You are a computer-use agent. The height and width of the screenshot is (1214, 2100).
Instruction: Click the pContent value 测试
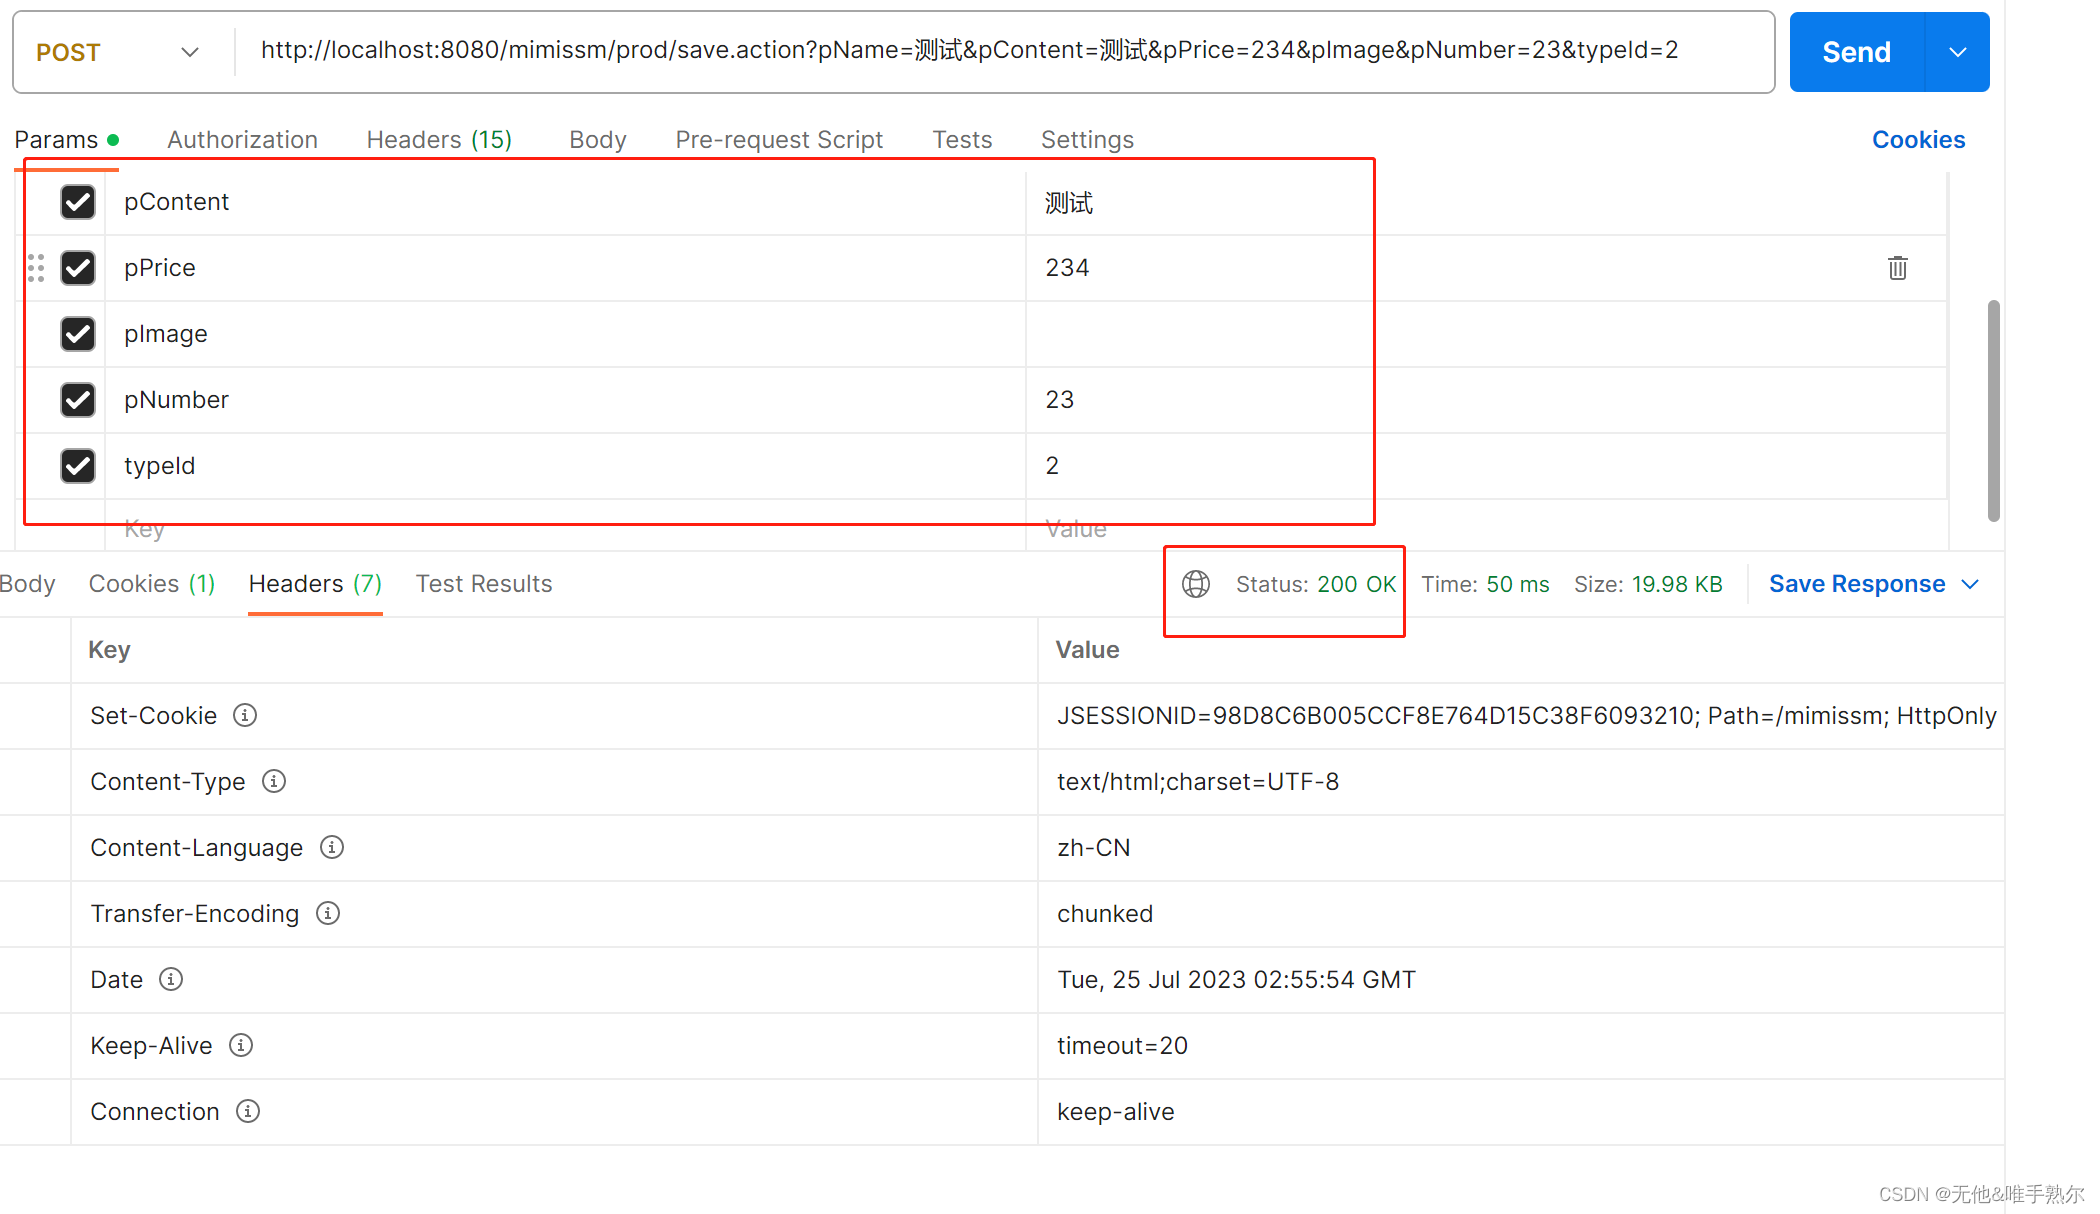click(x=1069, y=203)
